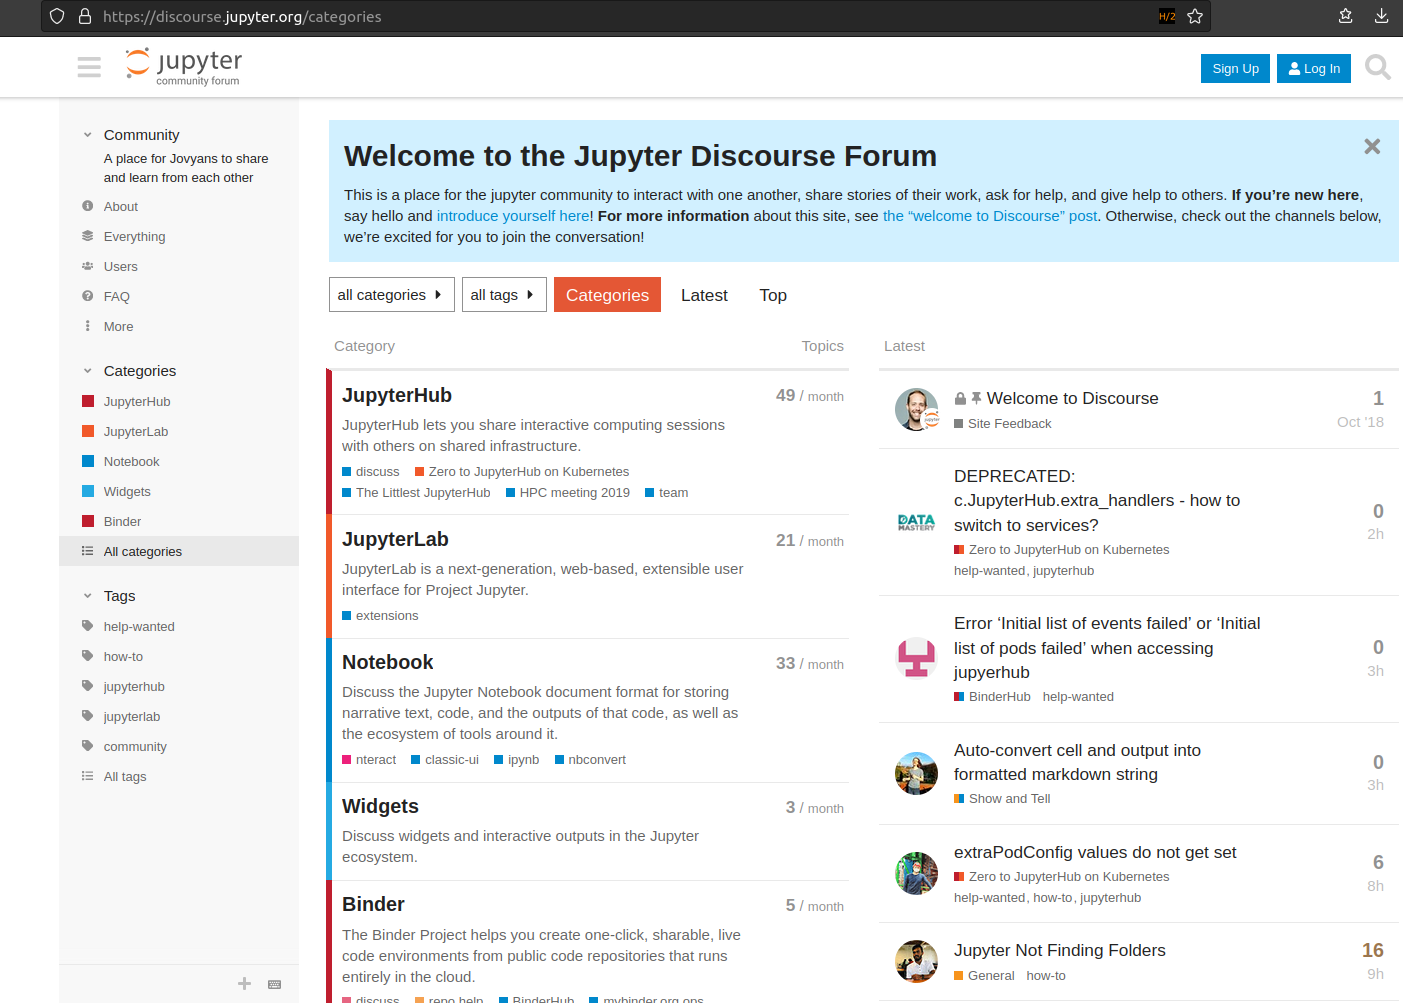1403x1003 pixels.
Task: Collapse the Tags sidebar section
Action: pos(88,596)
